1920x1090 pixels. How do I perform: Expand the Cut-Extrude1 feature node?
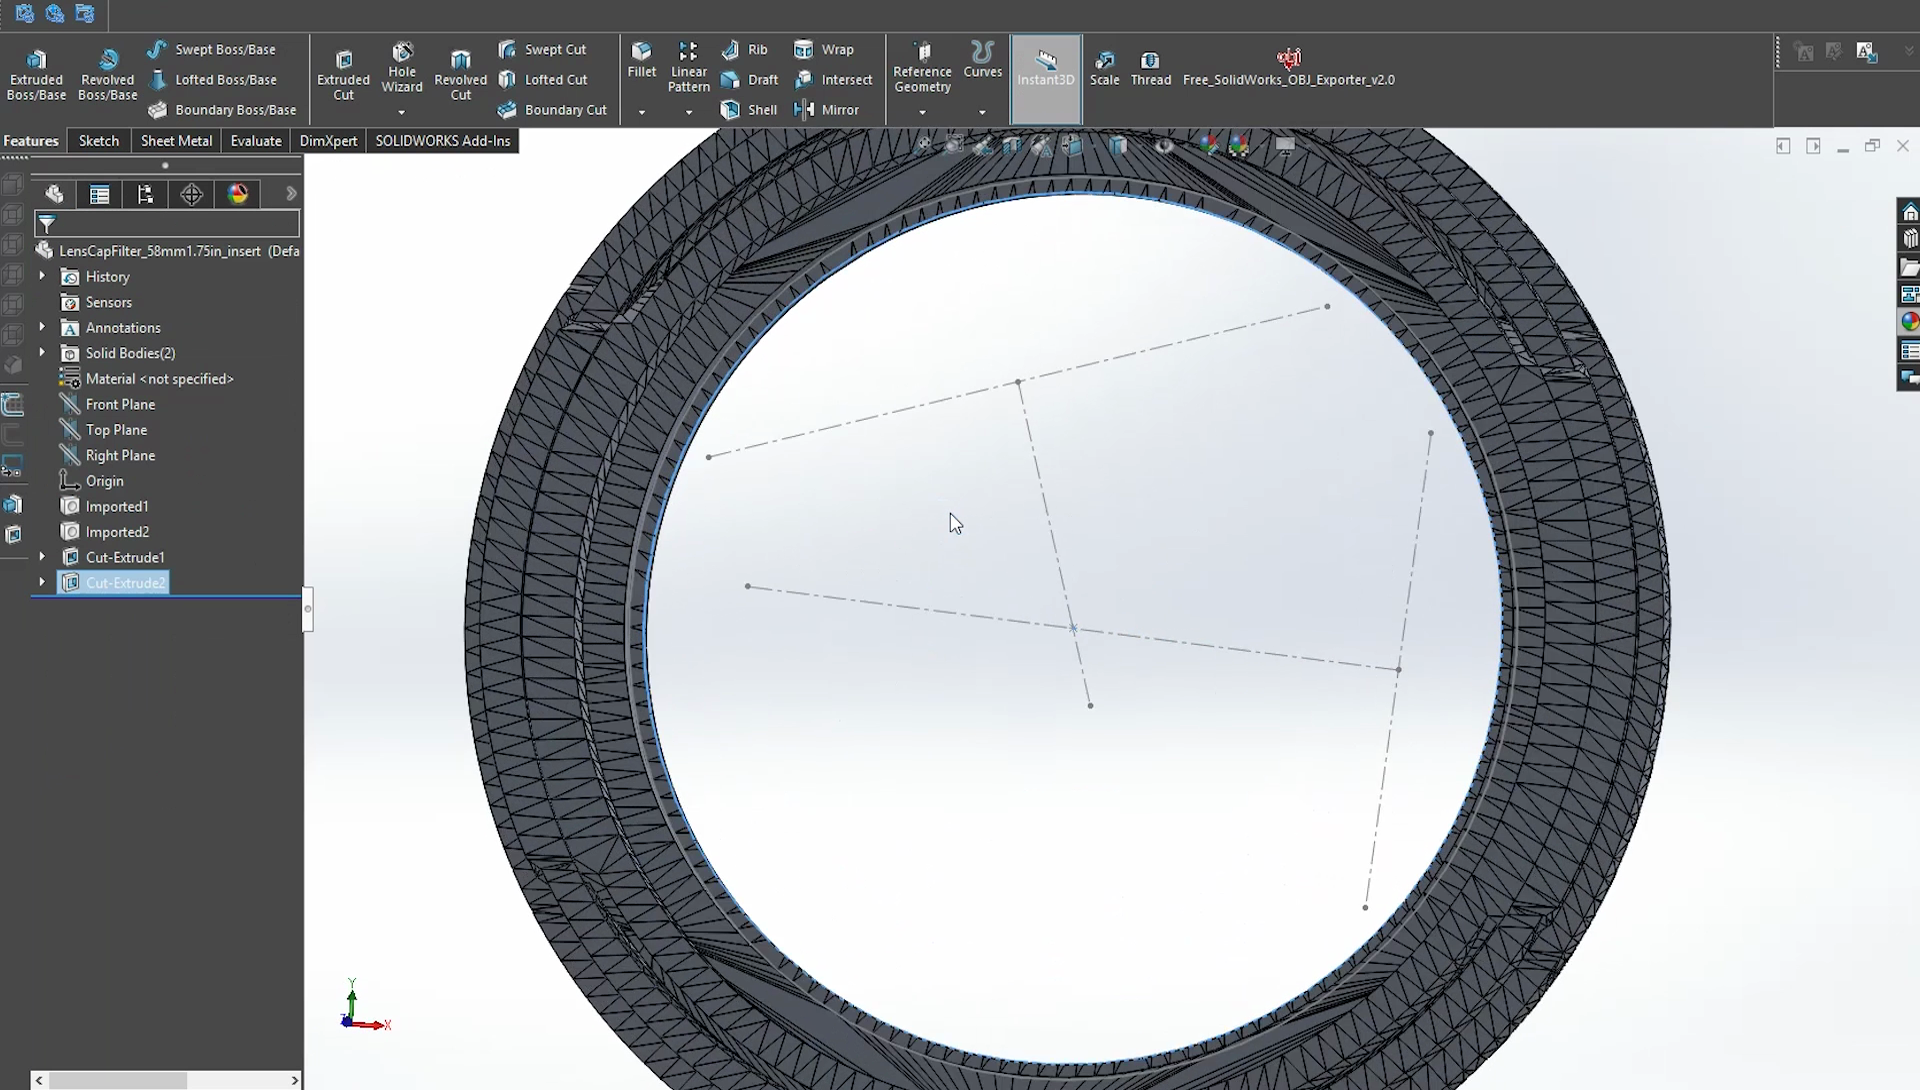point(42,557)
